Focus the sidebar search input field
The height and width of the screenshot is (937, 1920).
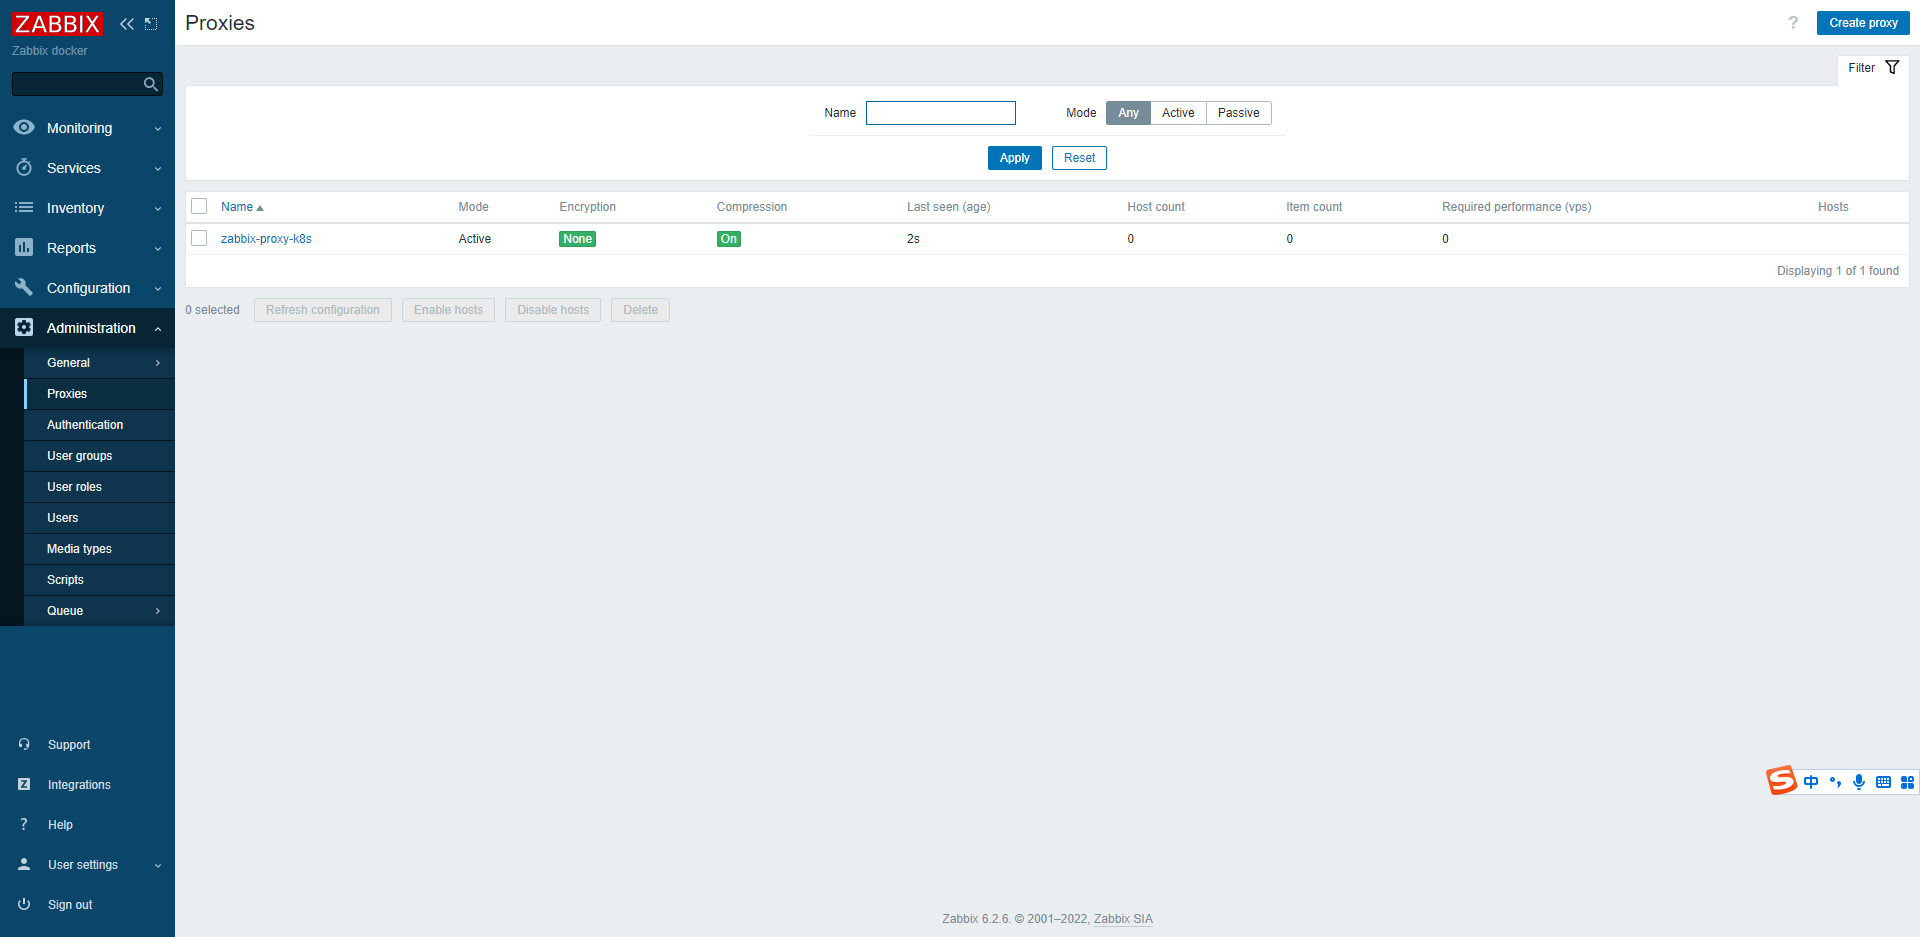pos(87,84)
